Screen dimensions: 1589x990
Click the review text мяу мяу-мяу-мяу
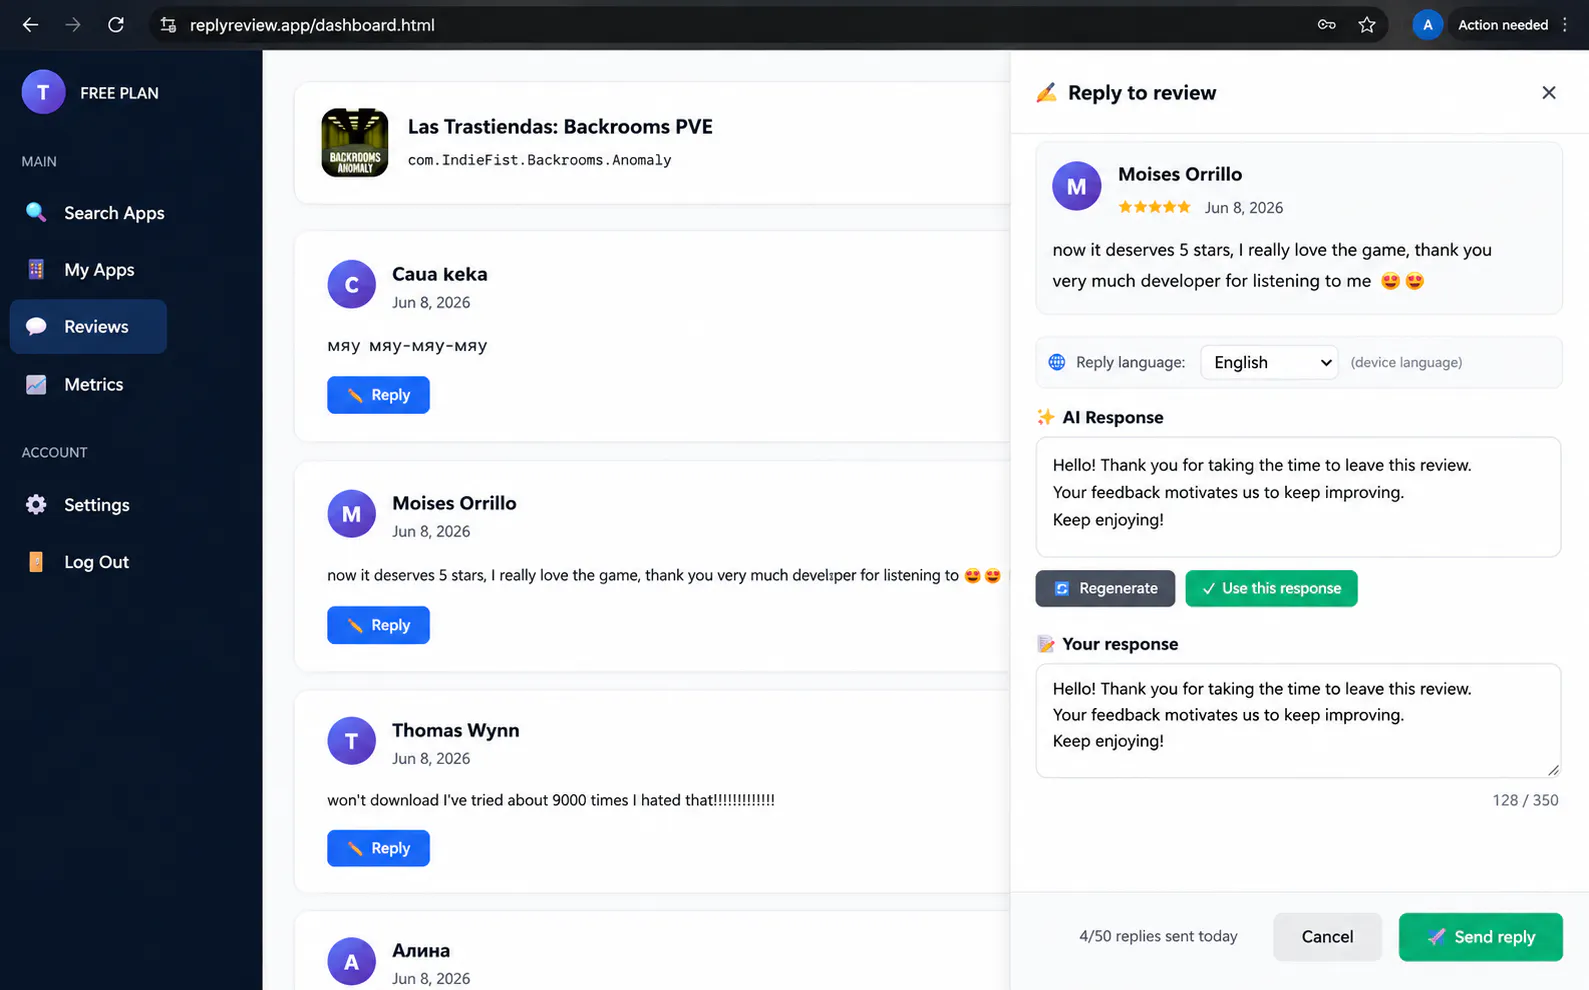[407, 346]
